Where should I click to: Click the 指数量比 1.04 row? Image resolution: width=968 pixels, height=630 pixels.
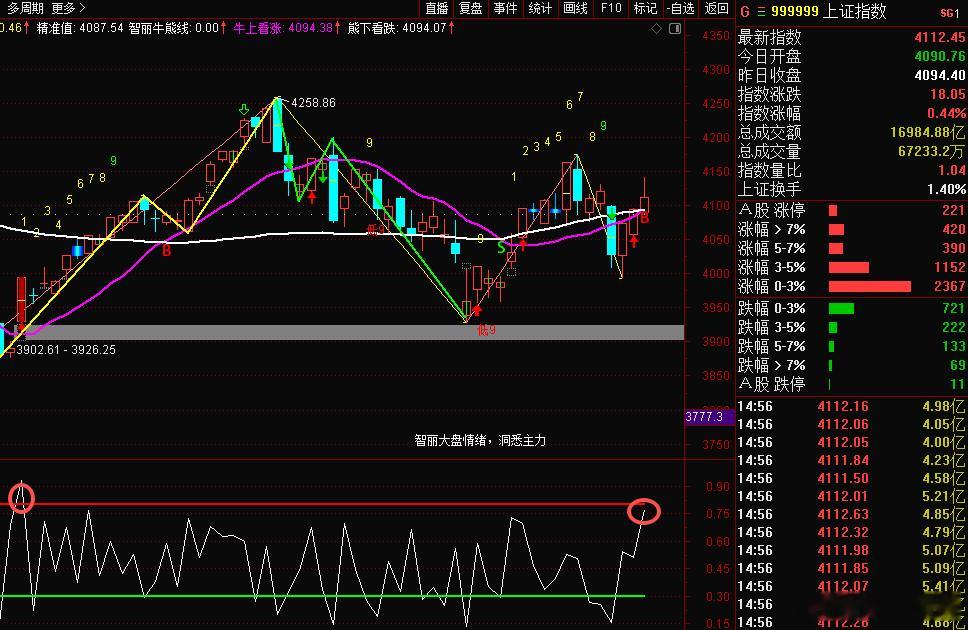[x=852, y=170]
